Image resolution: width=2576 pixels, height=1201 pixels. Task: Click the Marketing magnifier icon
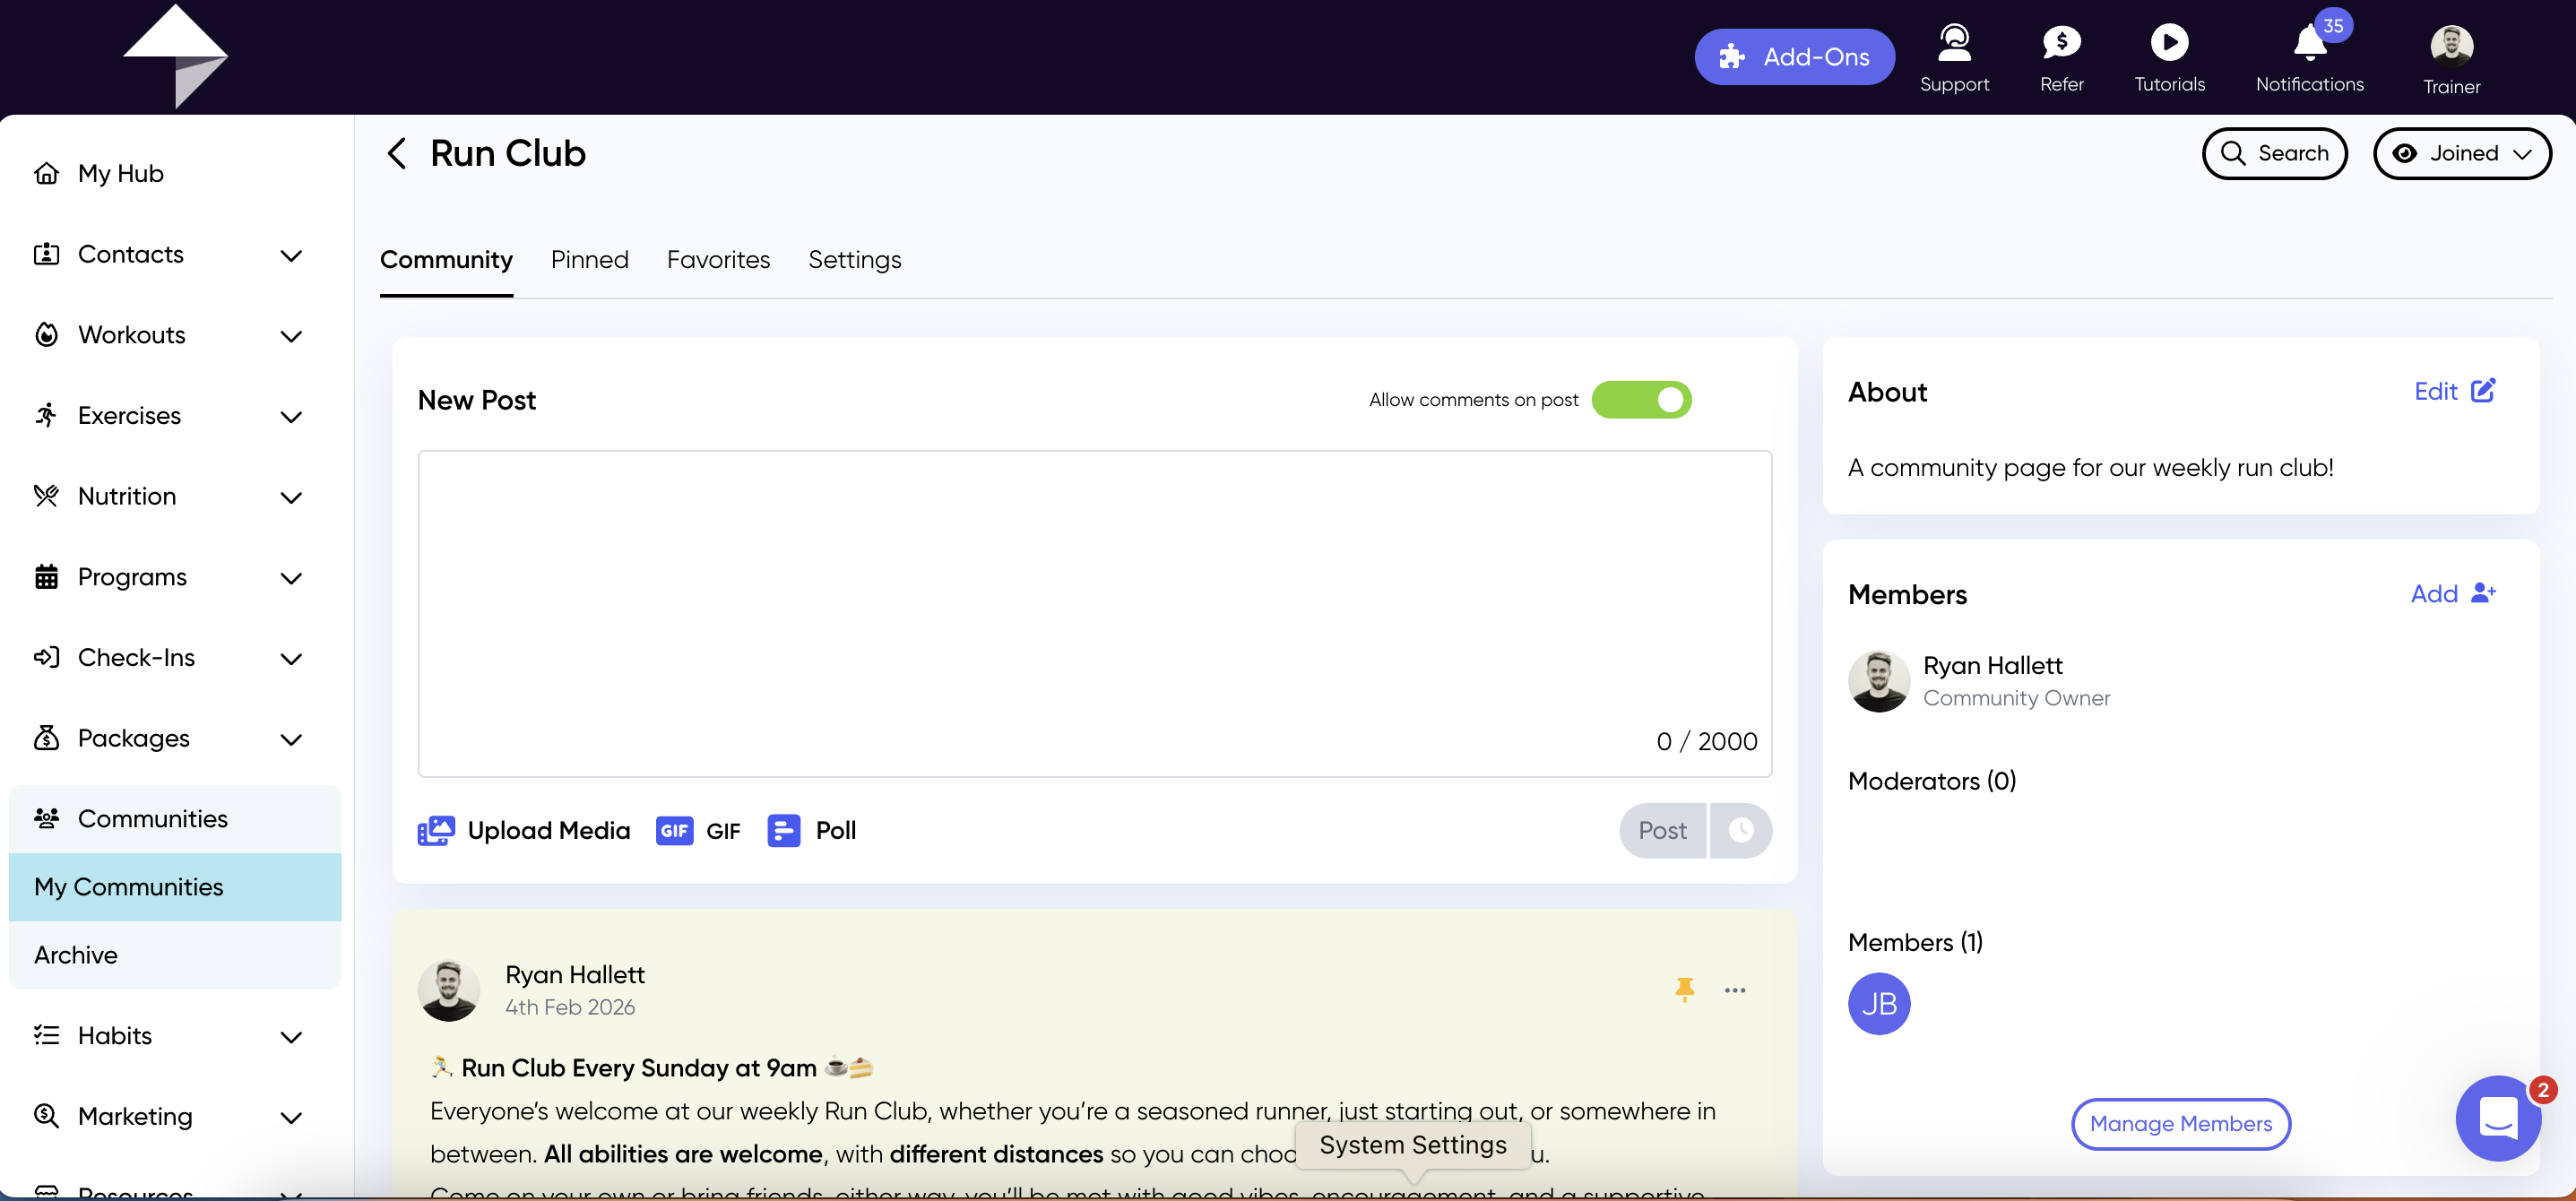pyautogui.click(x=46, y=1116)
